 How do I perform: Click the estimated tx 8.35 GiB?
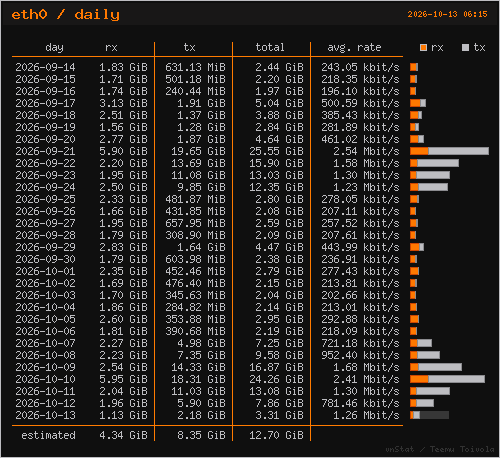click(201, 435)
